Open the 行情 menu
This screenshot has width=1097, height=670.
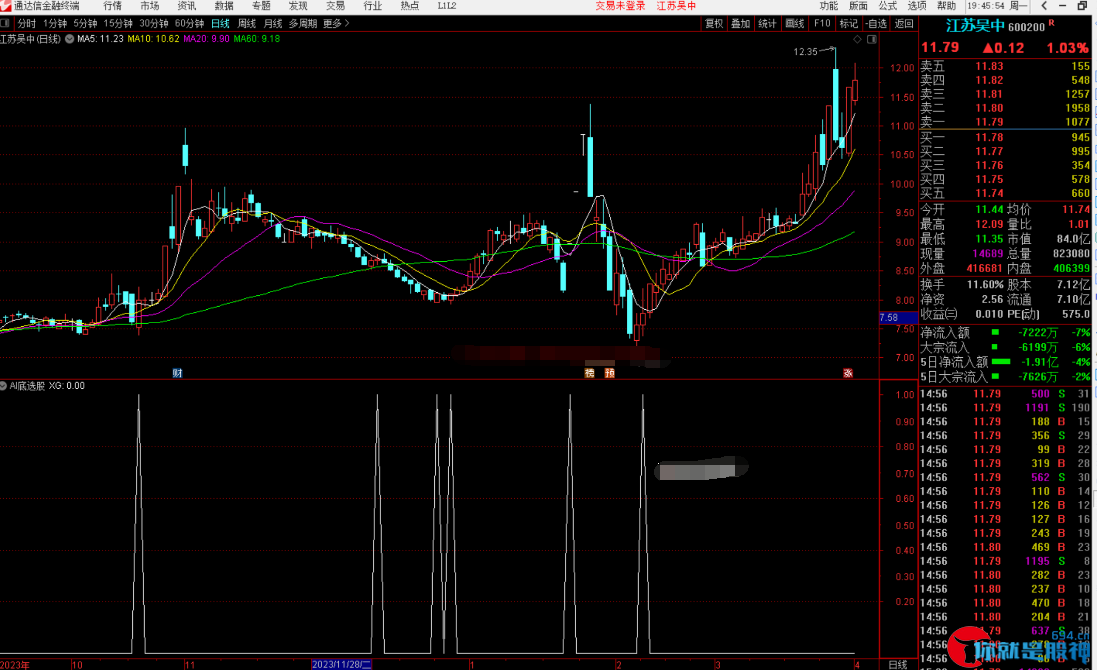pos(113,6)
